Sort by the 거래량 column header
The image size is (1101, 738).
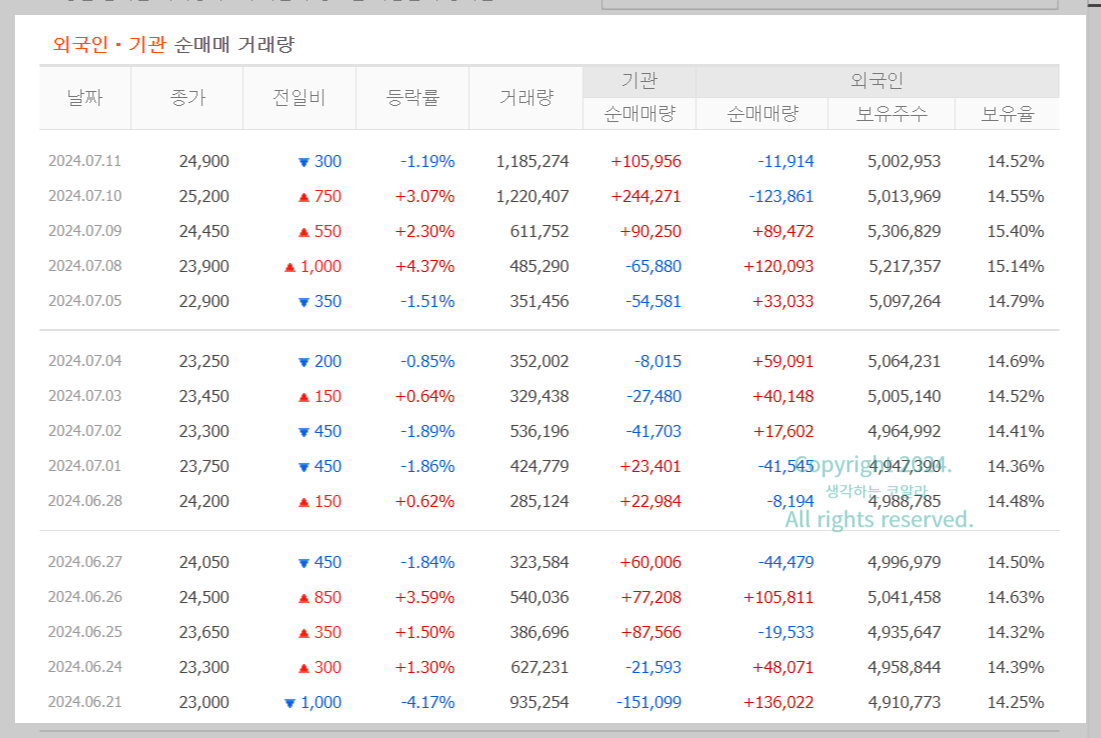click(525, 97)
